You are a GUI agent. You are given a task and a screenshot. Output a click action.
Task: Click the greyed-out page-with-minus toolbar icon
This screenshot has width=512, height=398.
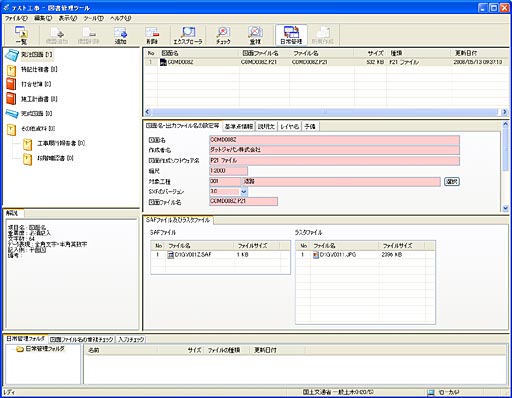click(x=88, y=35)
